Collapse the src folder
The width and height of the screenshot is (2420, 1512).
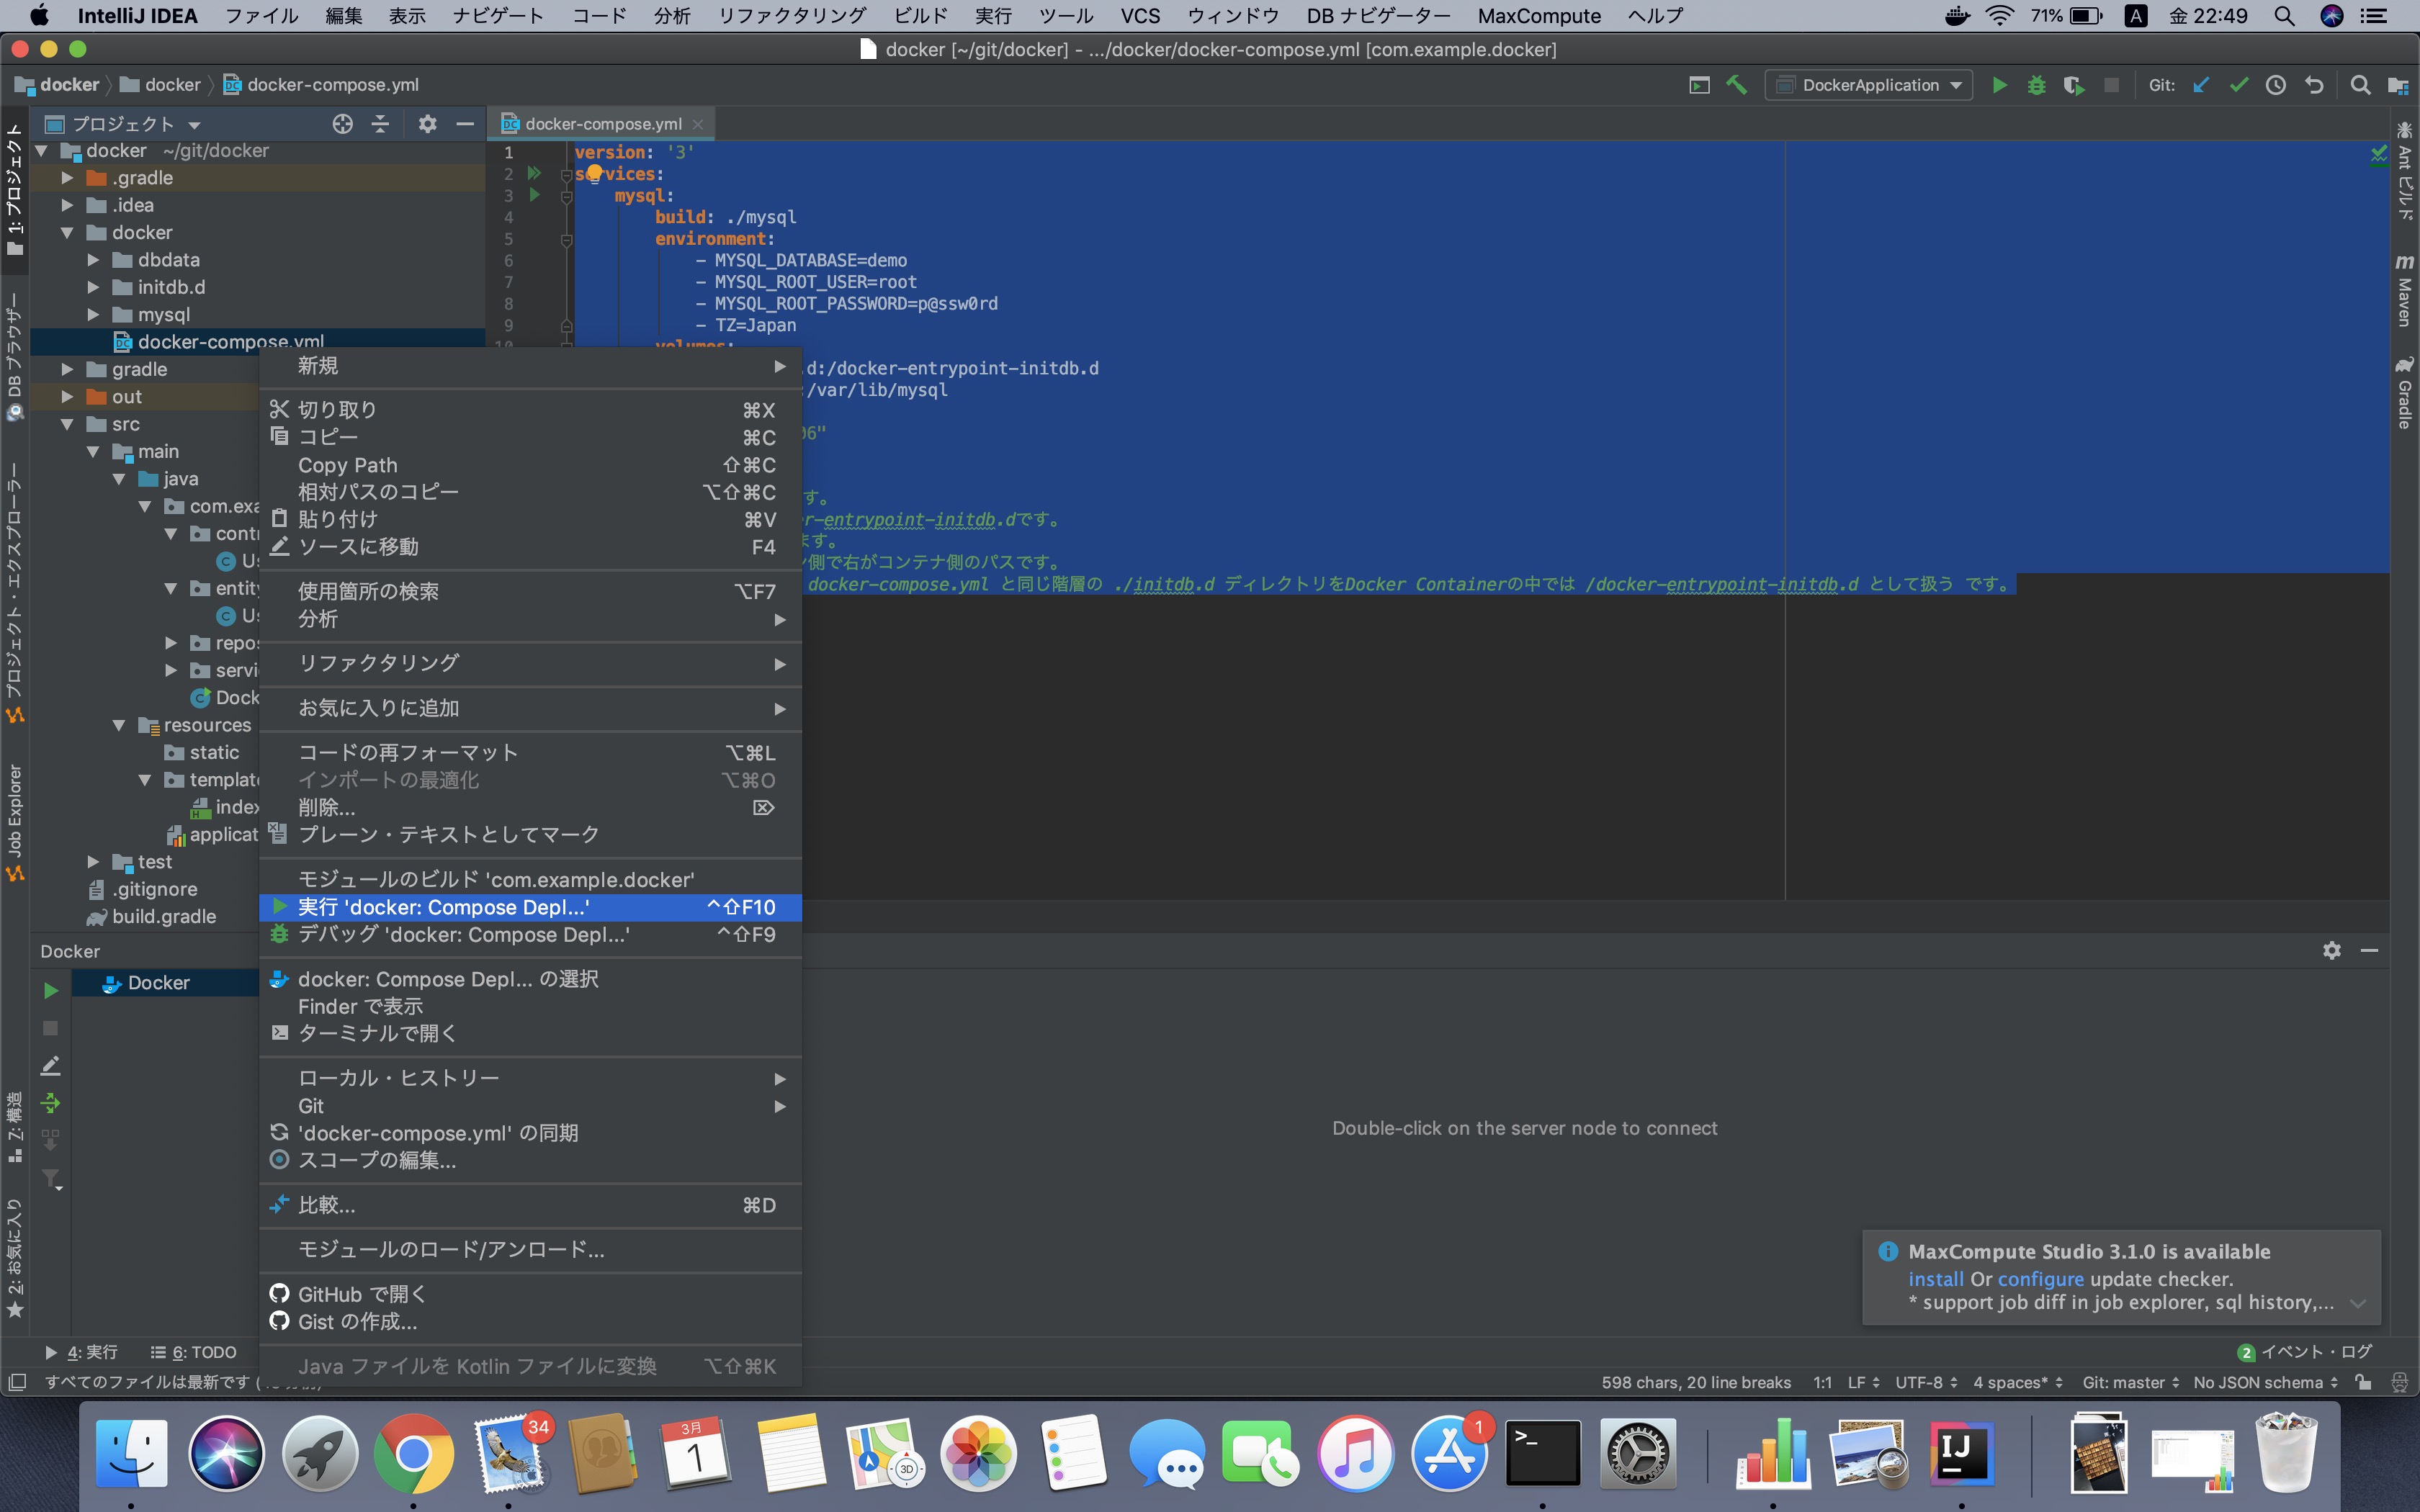[67, 424]
